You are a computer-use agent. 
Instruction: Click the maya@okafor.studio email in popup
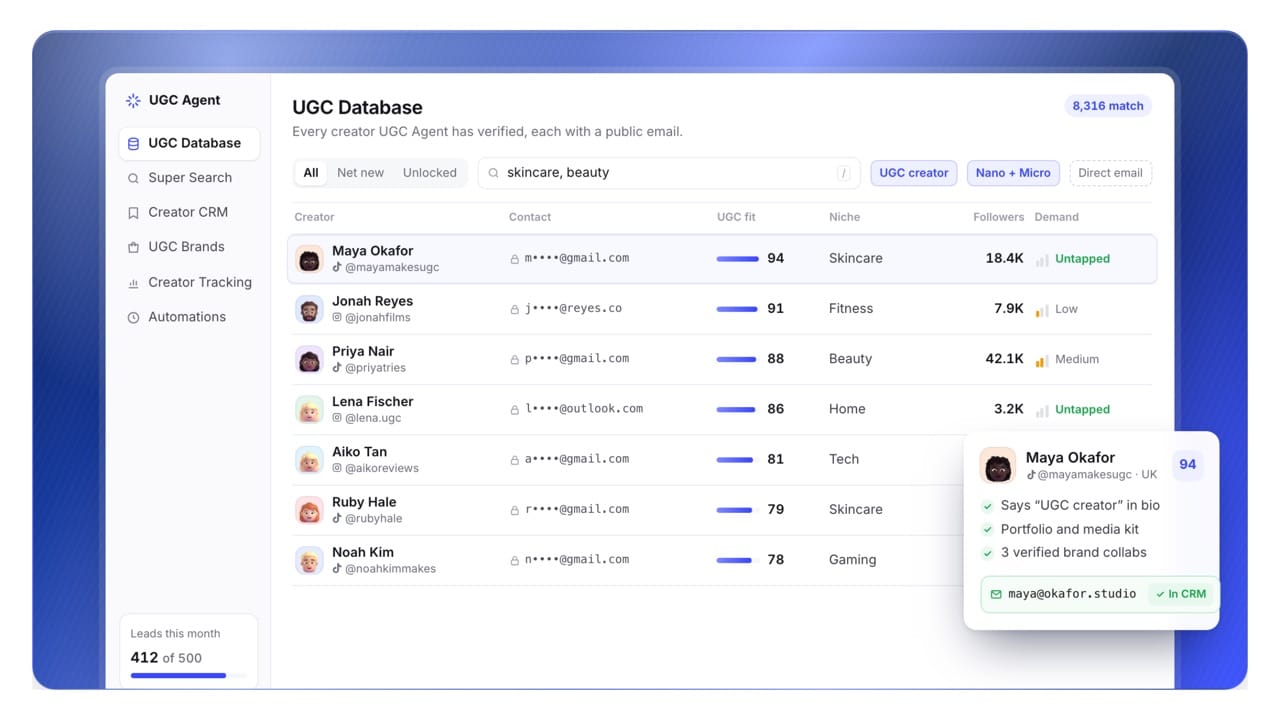pyautogui.click(x=1072, y=594)
